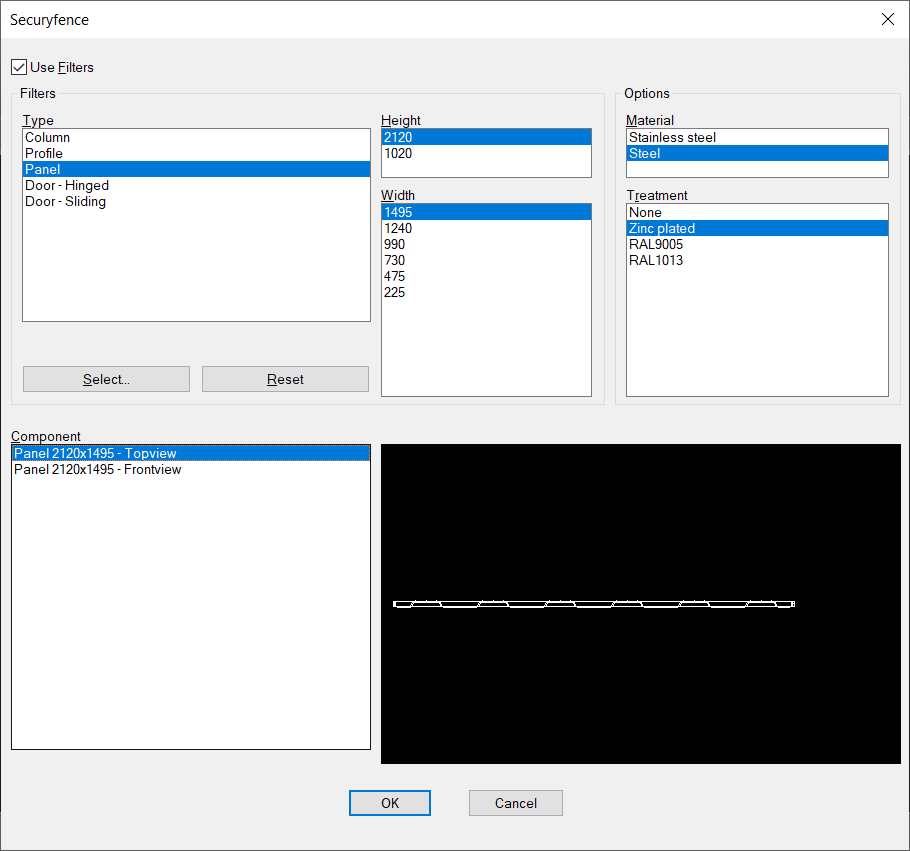This screenshot has width=910, height=851.
Task: Select RAL1013 treatment
Action: (x=757, y=260)
